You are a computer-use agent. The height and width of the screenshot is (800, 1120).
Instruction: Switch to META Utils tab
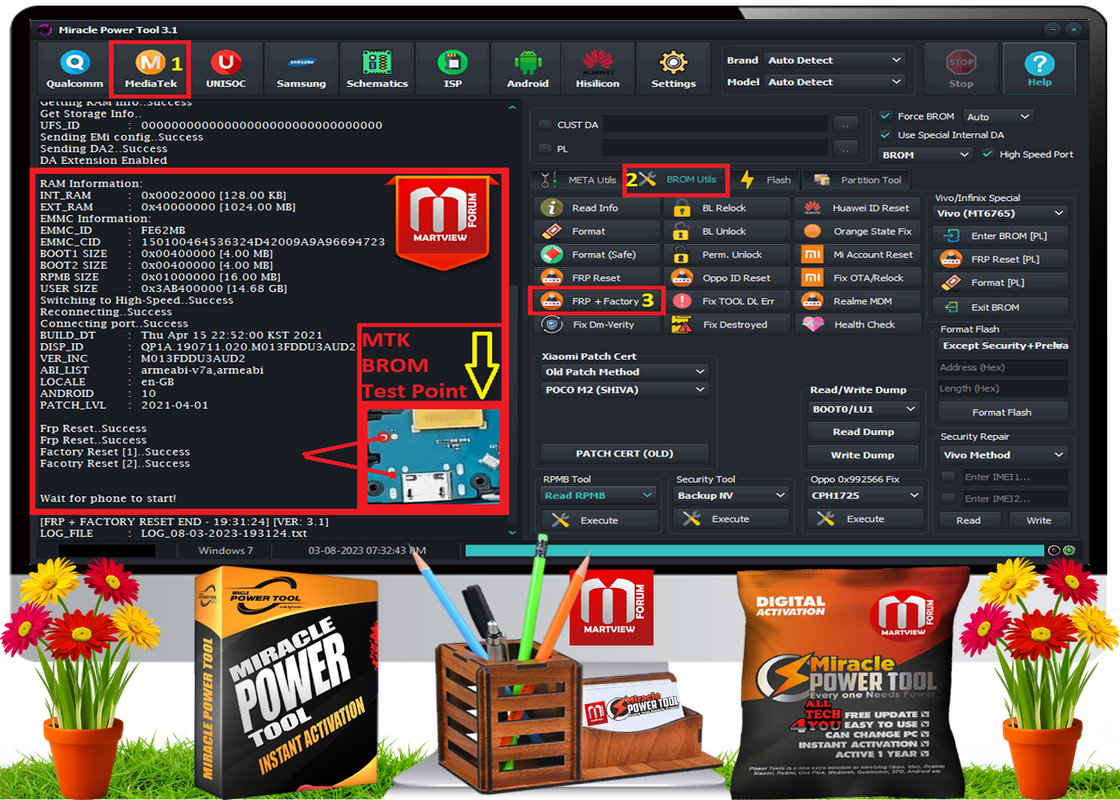tap(578, 179)
